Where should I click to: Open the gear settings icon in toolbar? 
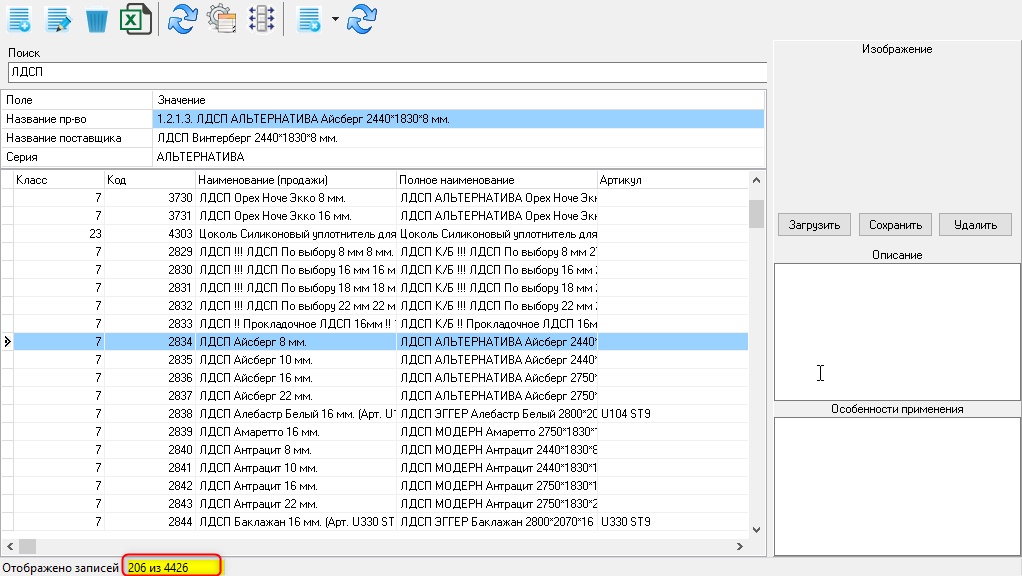221,19
